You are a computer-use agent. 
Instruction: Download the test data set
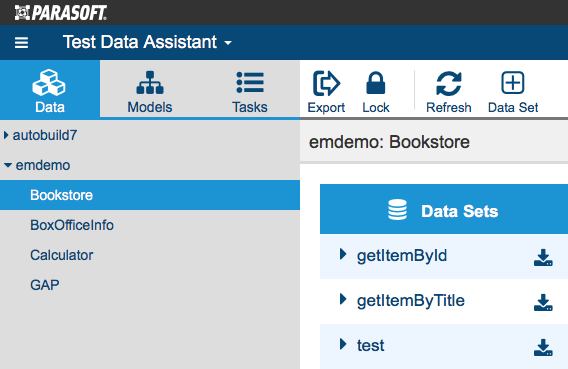pyautogui.click(x=543, y=347)
